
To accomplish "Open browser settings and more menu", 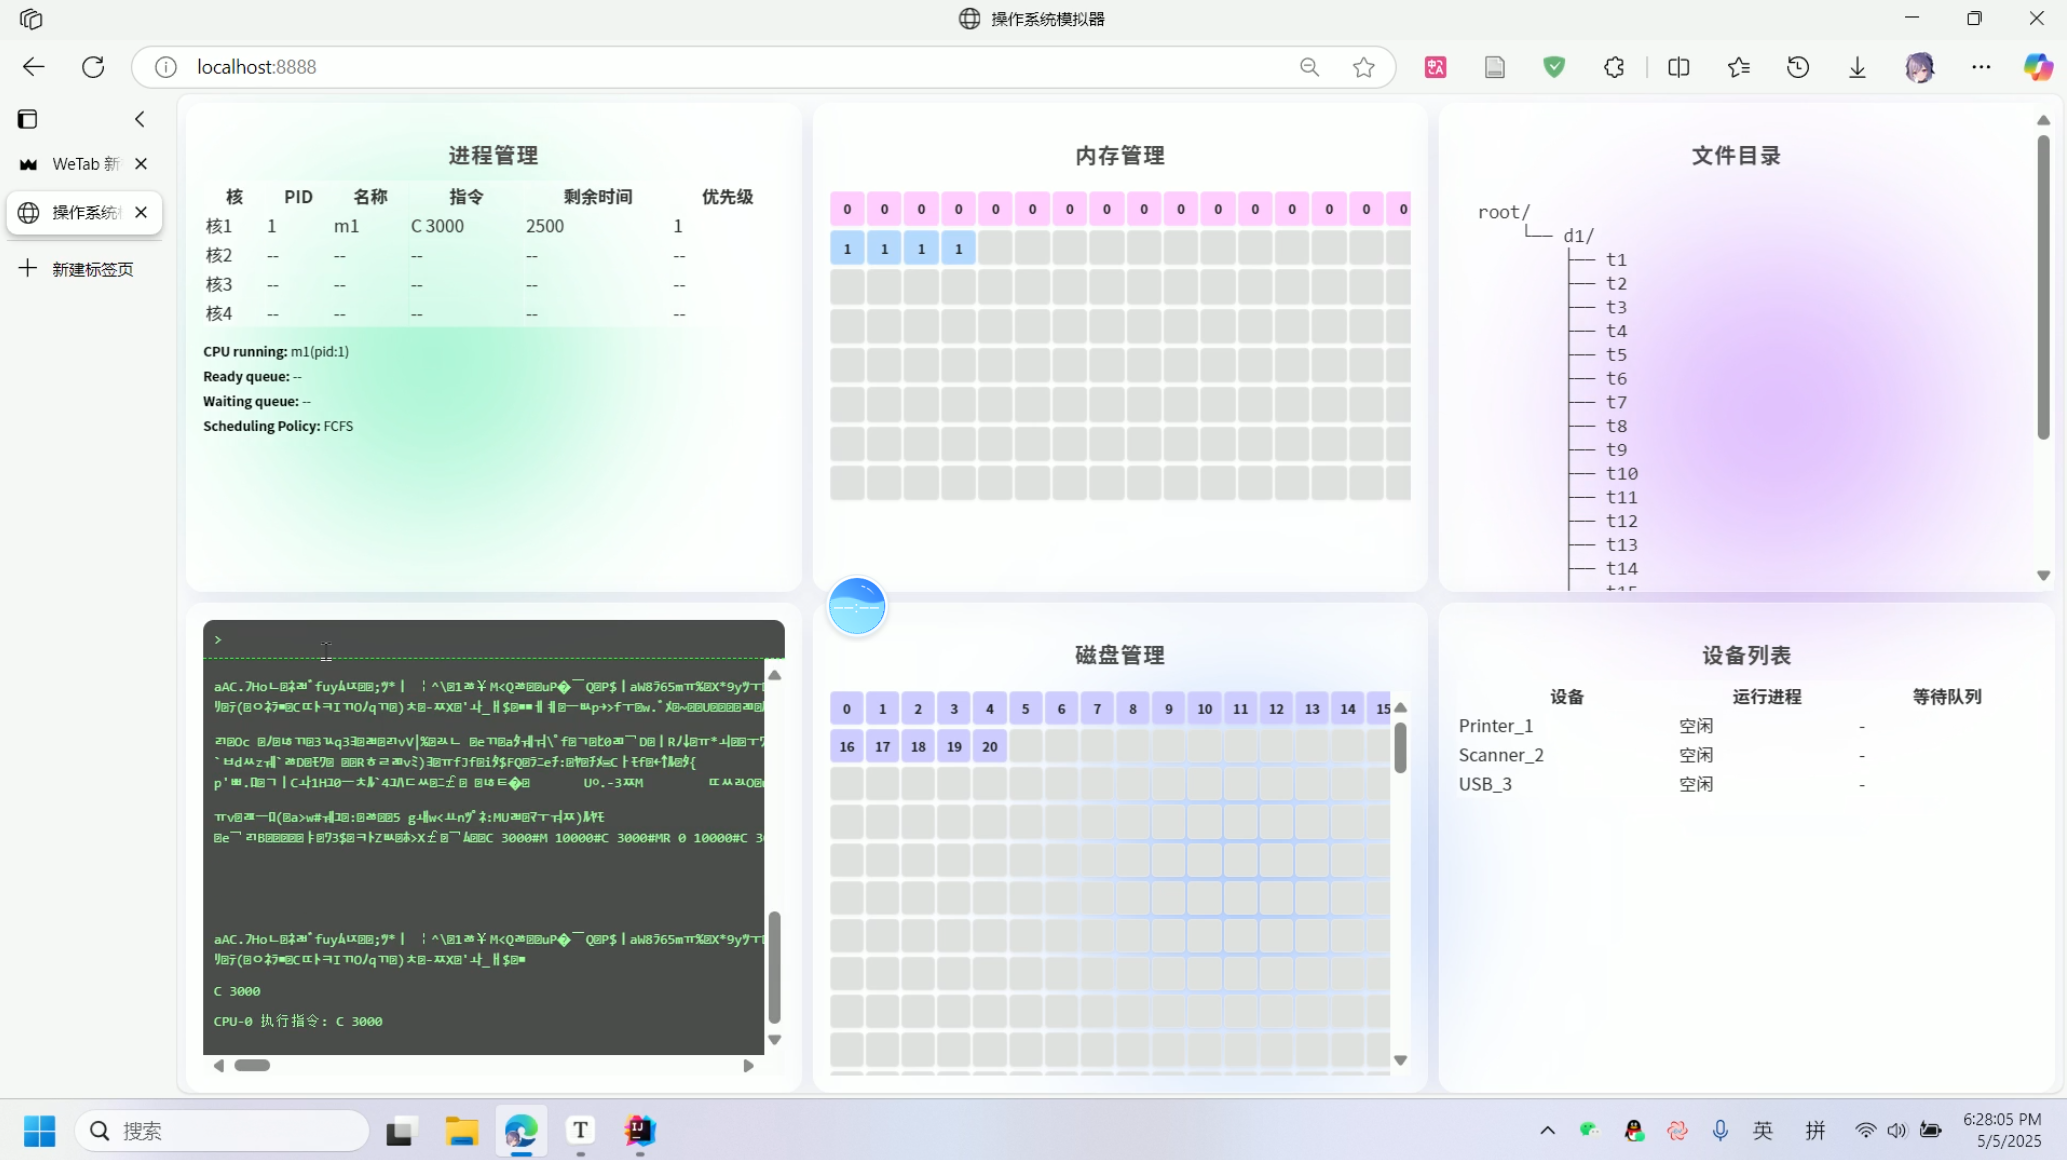I will pyautogui.click(x=1980, y=67).
